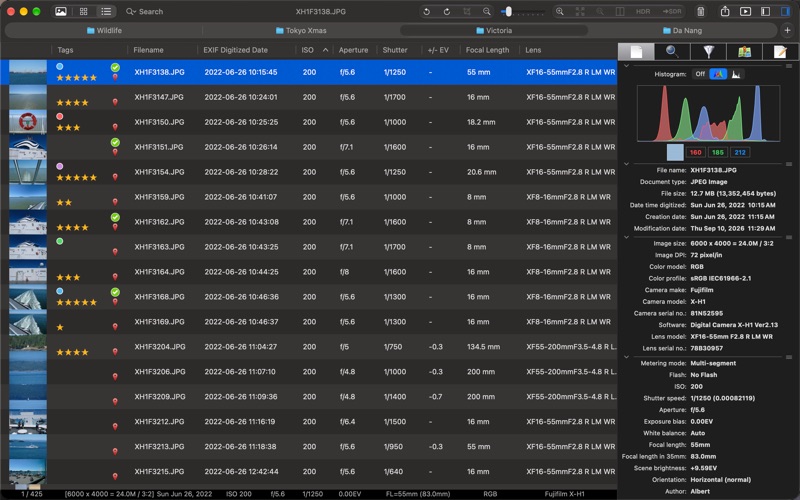Switch to thumbnail grid view

tap(84, 11)
